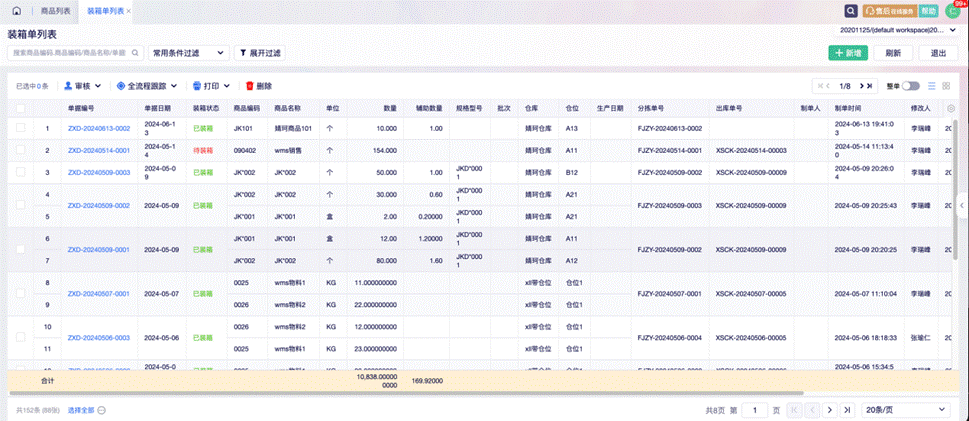Open packing order ZXD-20240507-0001 link
This screenshot has width=969, height=421.
[99, 294]
